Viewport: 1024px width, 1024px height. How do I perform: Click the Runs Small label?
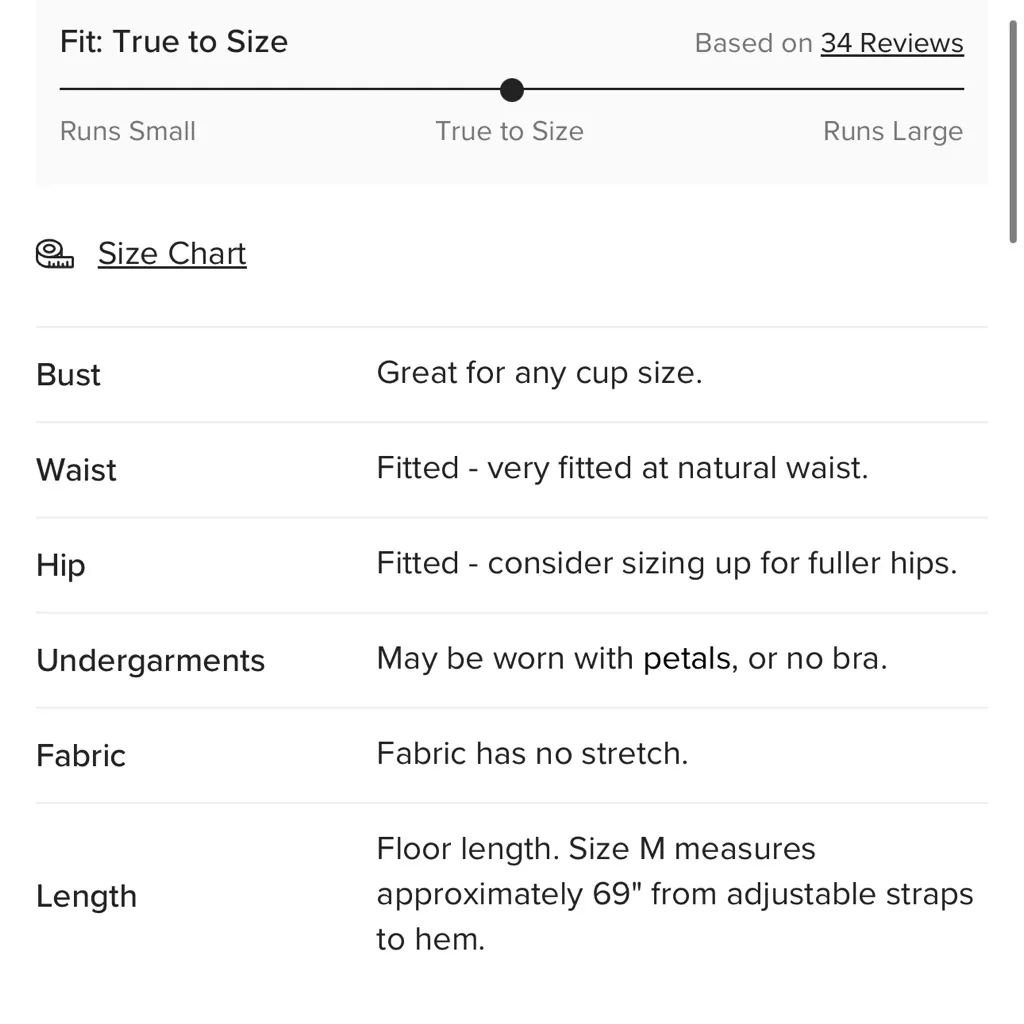pos(128,131)
